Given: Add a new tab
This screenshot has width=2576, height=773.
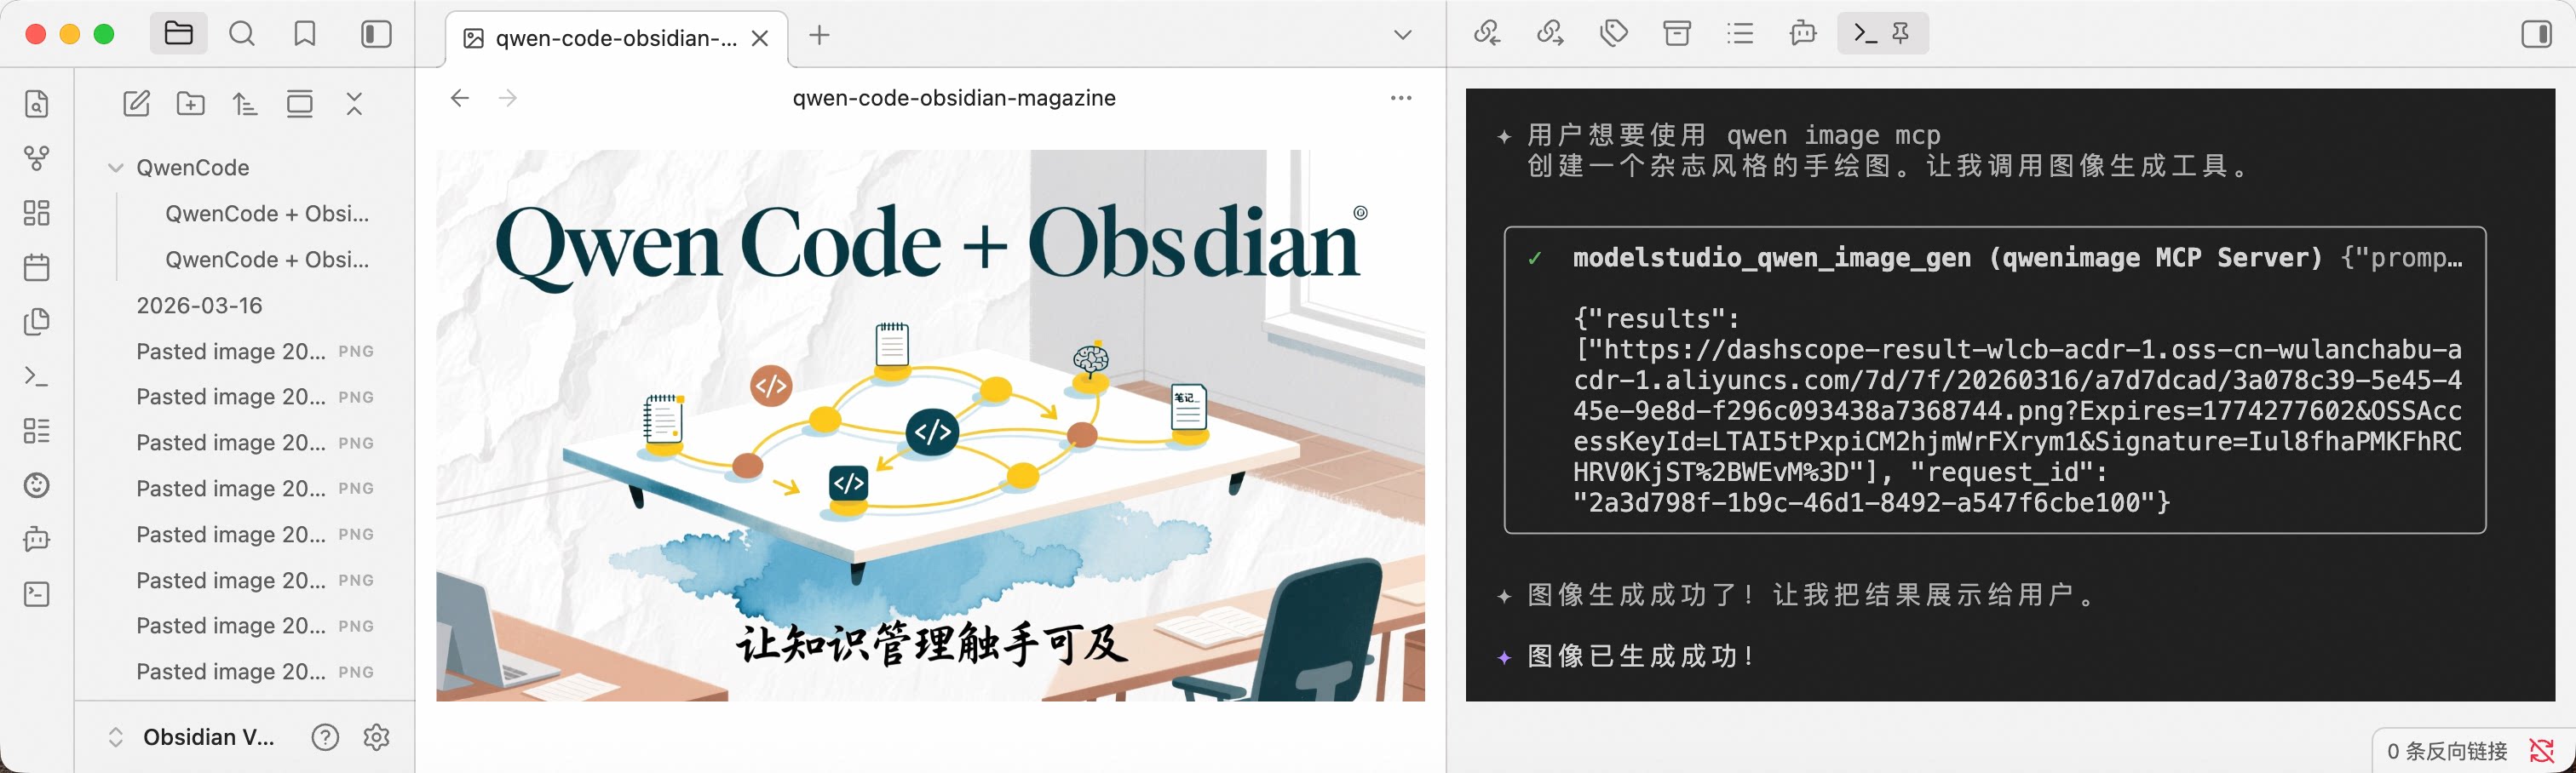Looking at the screenshot, I should (x=820, y=36).
